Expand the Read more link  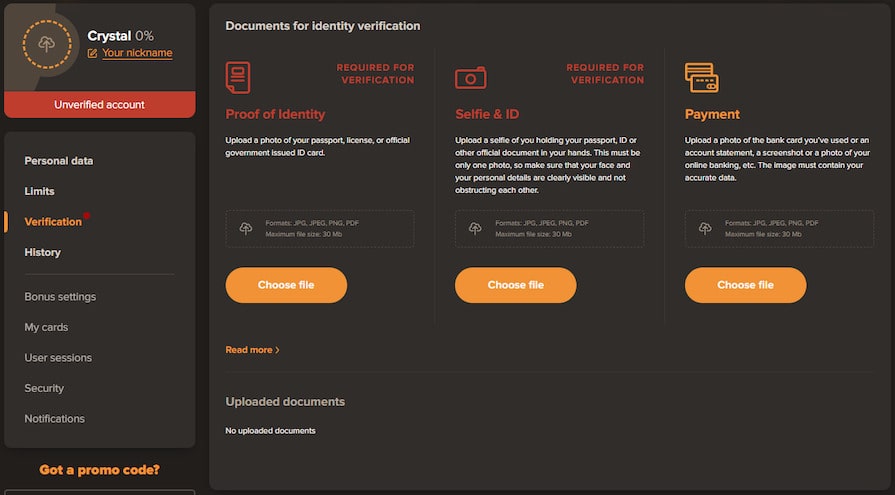252,350
